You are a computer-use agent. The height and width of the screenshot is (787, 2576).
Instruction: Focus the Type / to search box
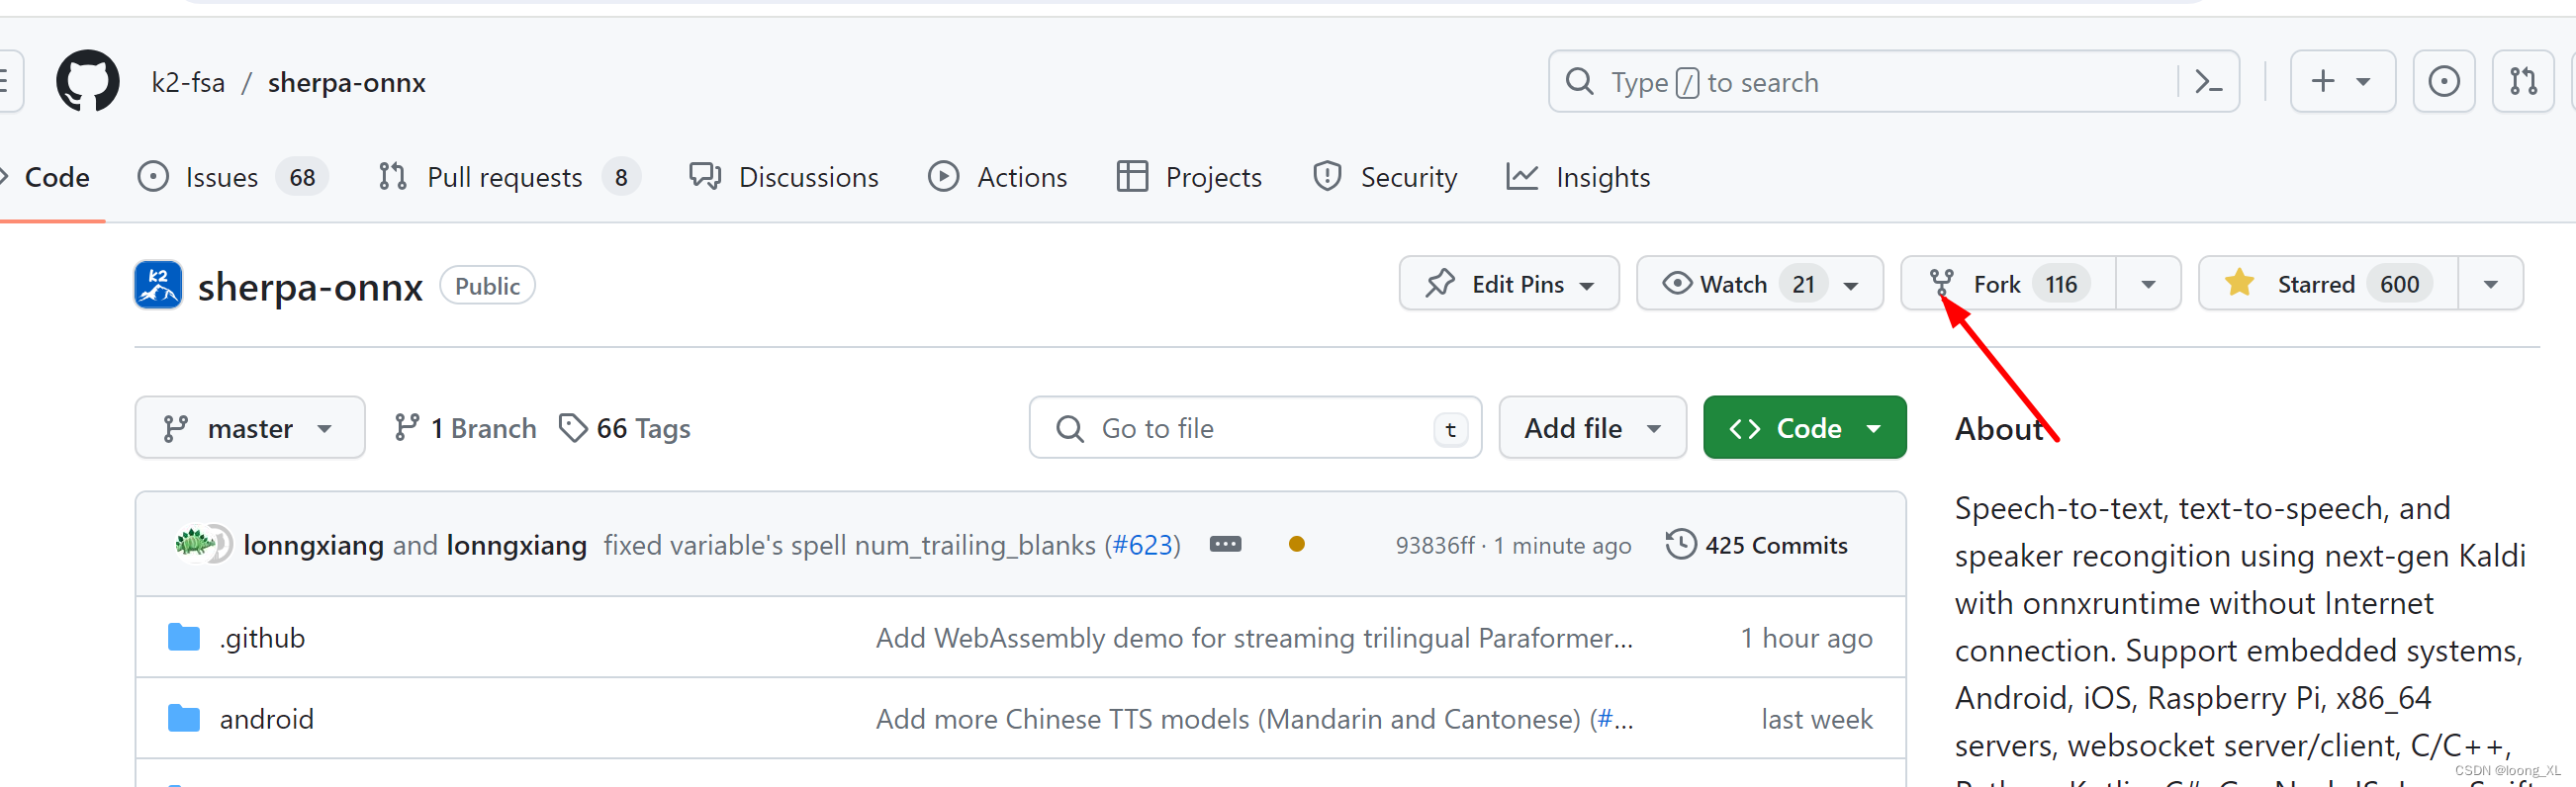pos(1893,82)
